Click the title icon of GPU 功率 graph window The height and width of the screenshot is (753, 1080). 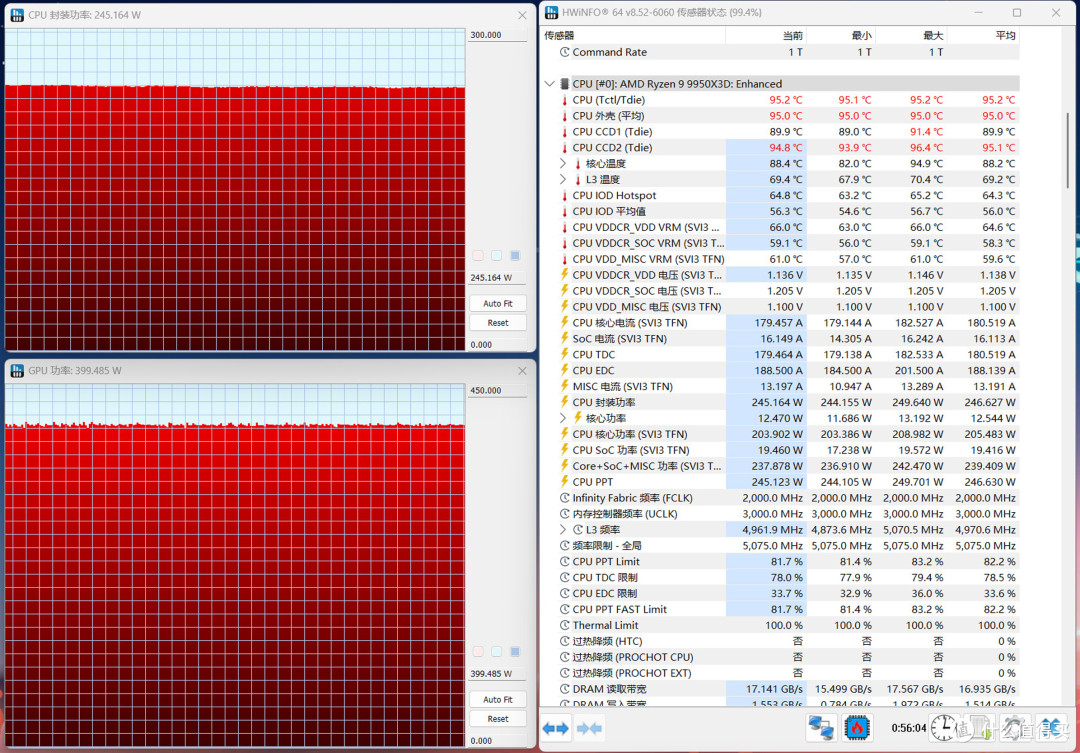click(x=17, y=371)
